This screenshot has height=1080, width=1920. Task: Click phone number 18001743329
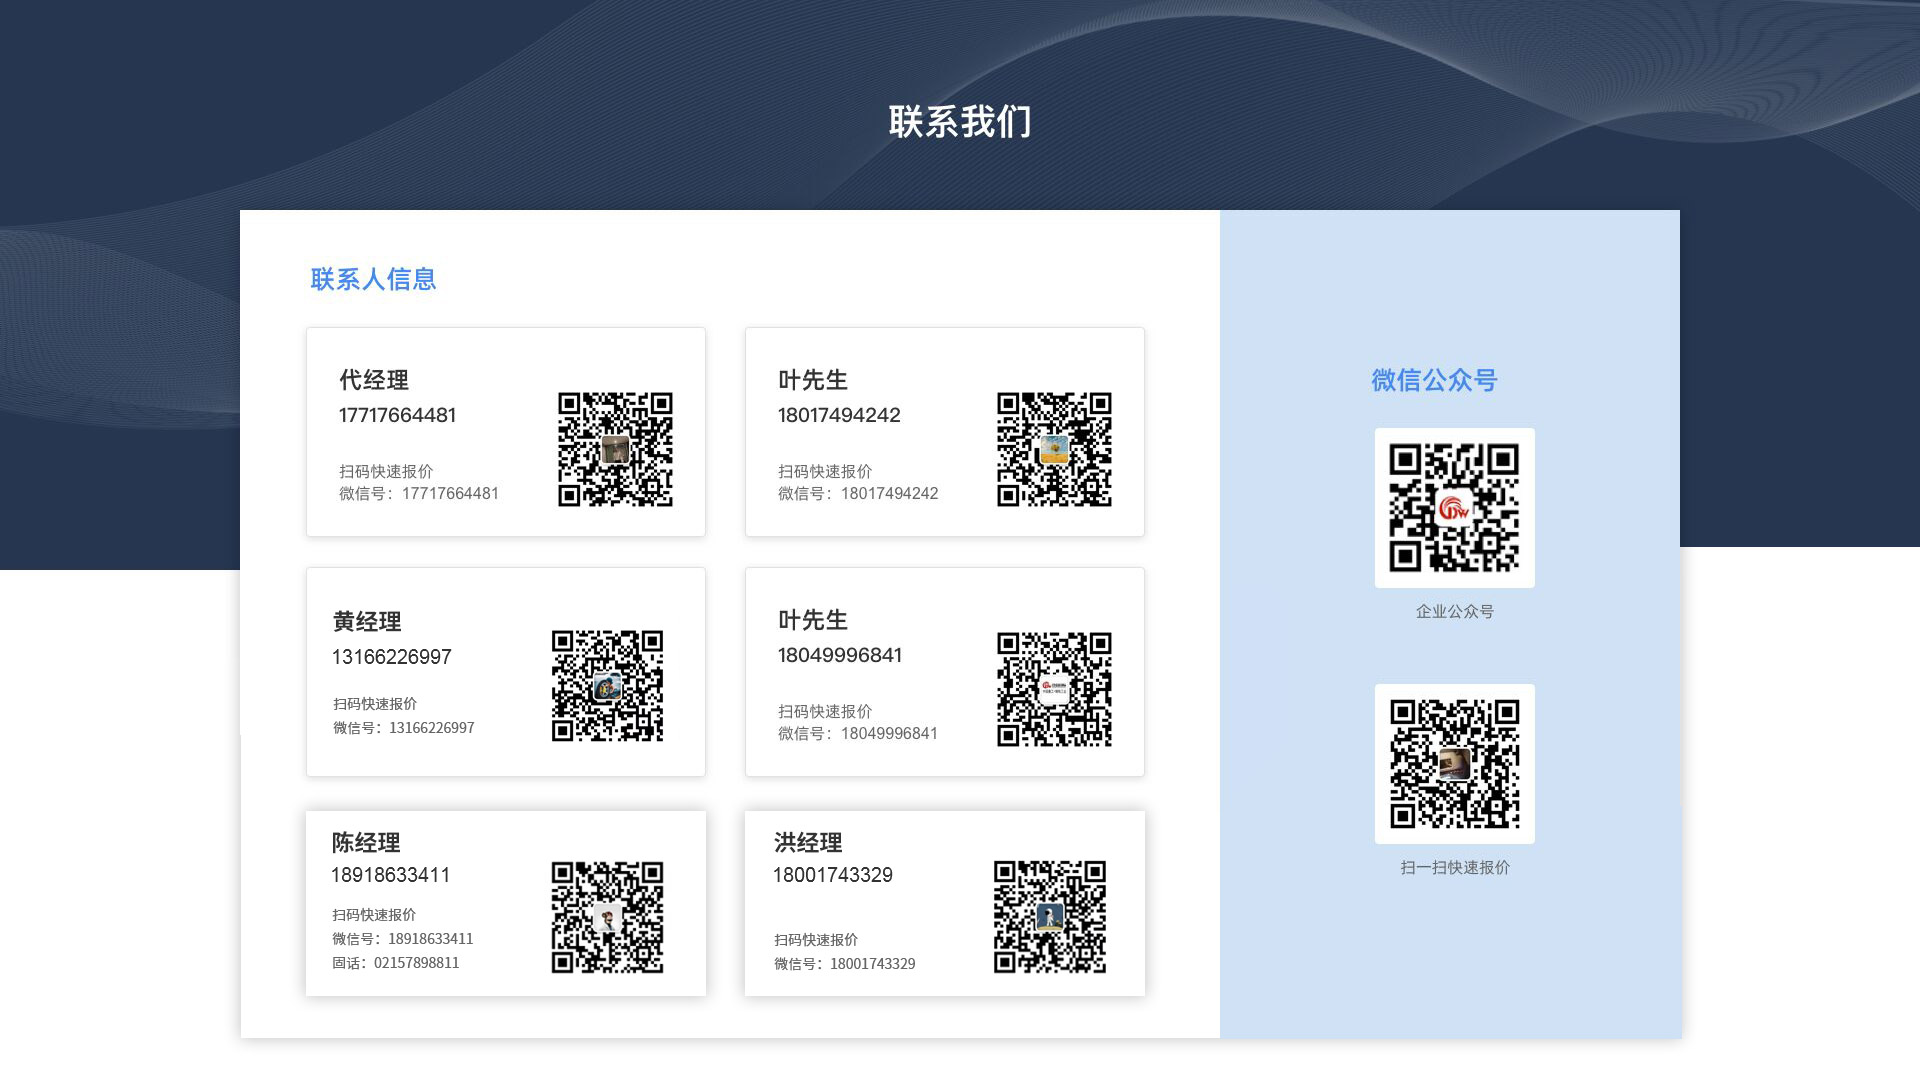pyautogui.click(x=832, y=875)
